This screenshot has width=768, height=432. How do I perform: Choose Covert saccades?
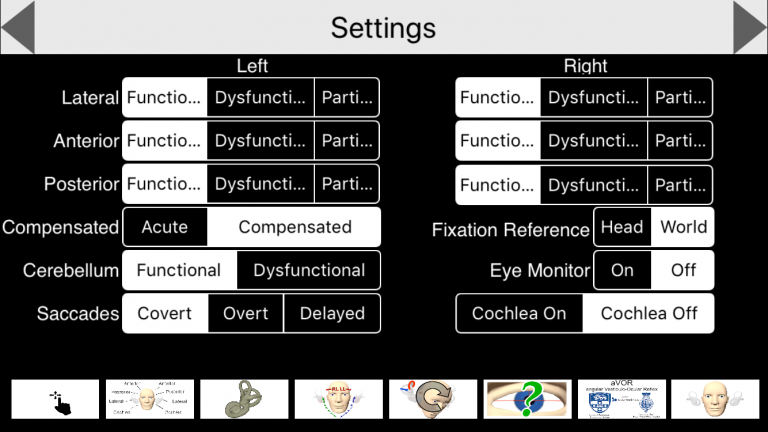165,313
